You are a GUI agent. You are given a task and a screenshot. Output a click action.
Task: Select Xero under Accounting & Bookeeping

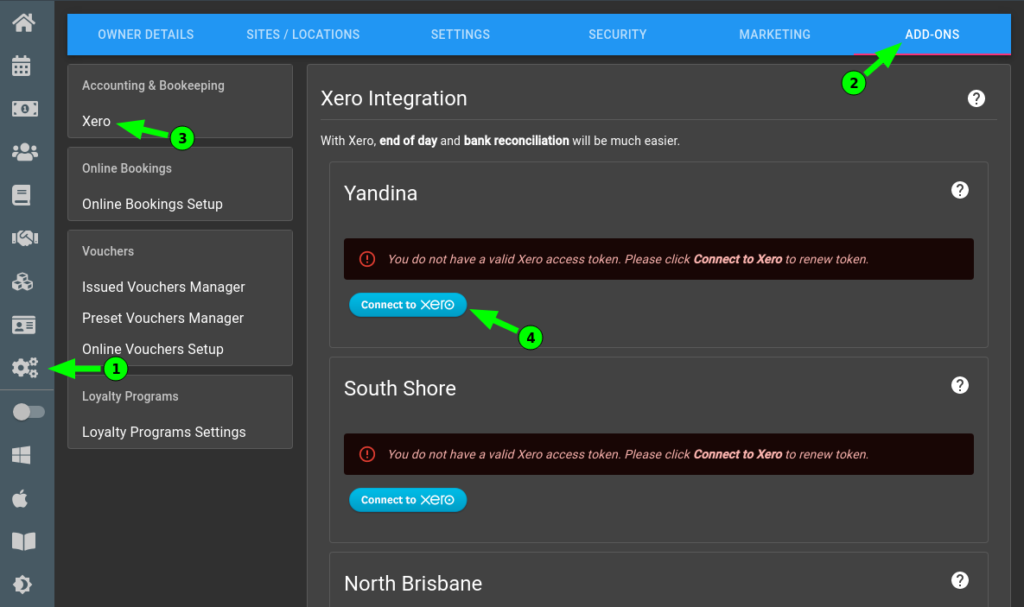coord(96,122)
